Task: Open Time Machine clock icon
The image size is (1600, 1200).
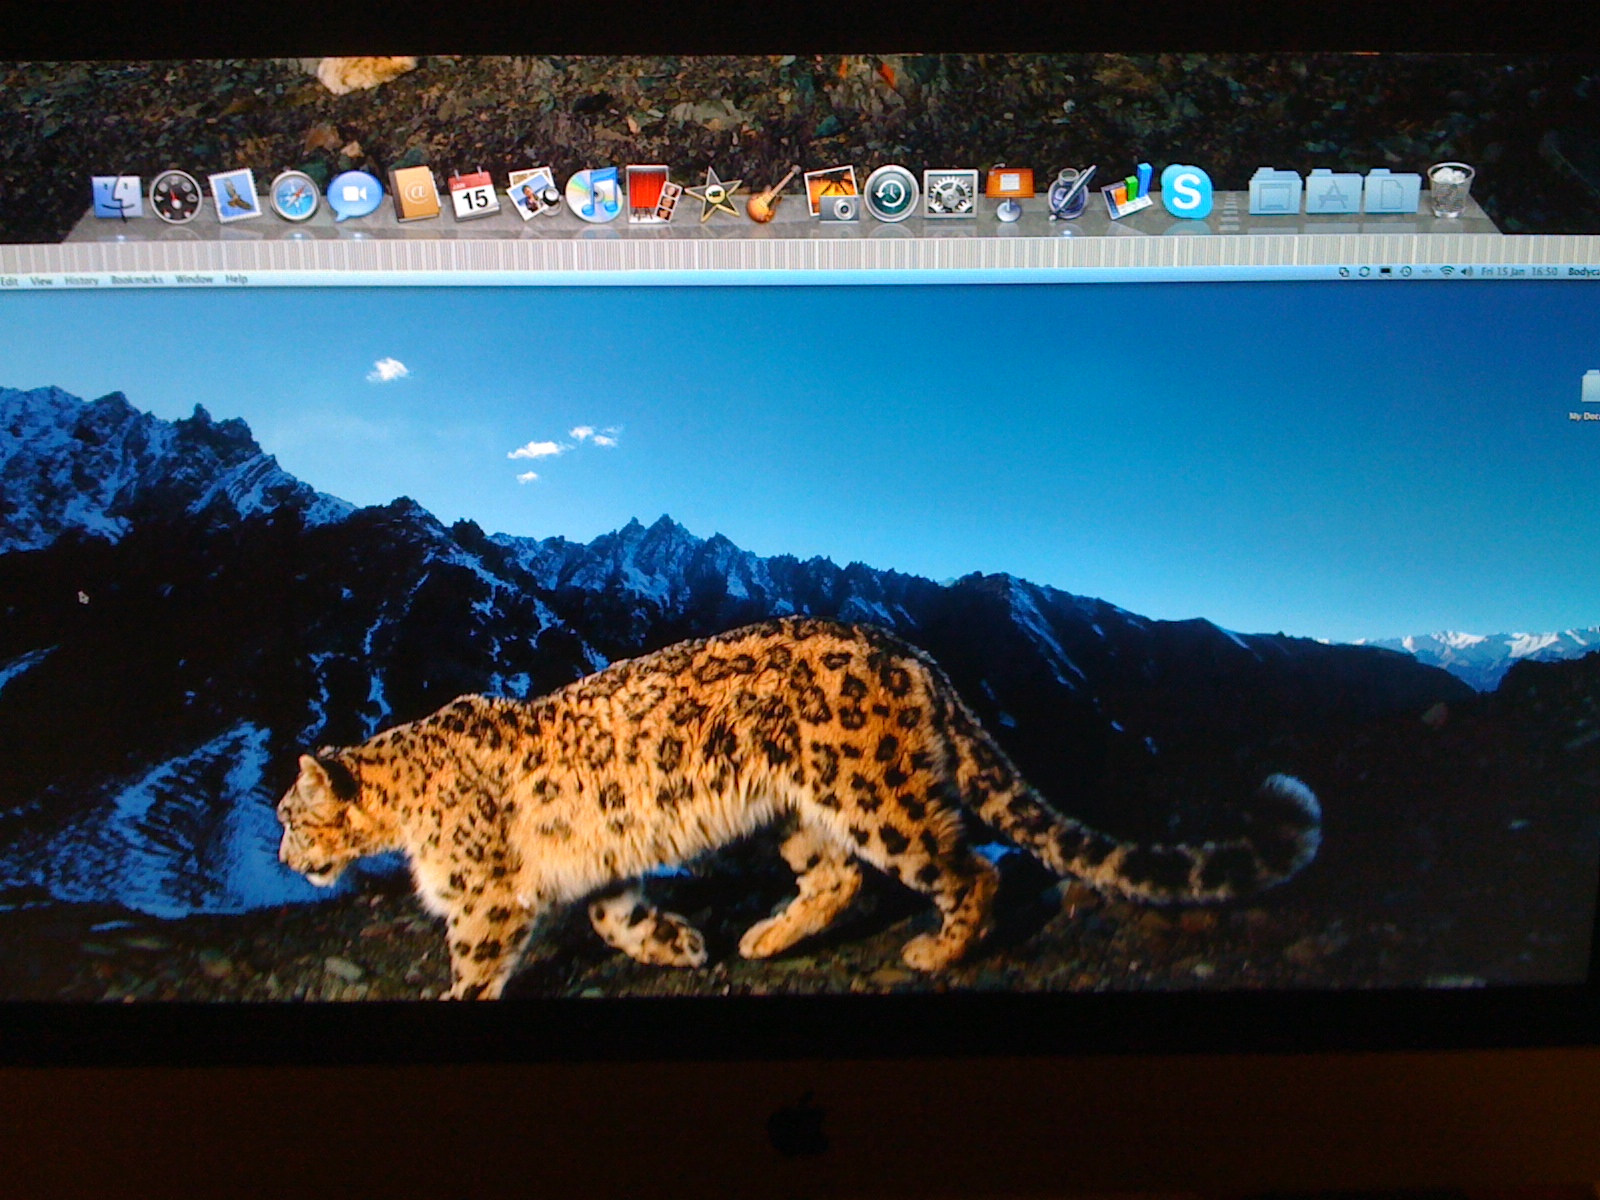Action: point(891,194)
